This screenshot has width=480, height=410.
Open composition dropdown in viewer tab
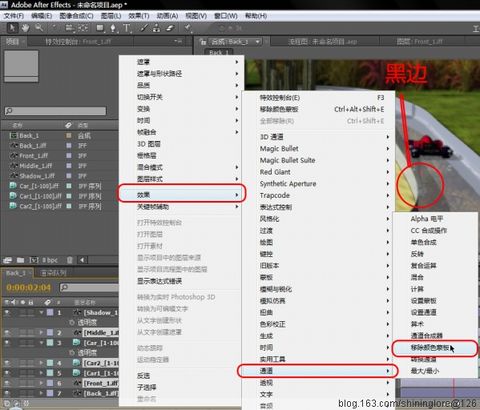(257, 42)
